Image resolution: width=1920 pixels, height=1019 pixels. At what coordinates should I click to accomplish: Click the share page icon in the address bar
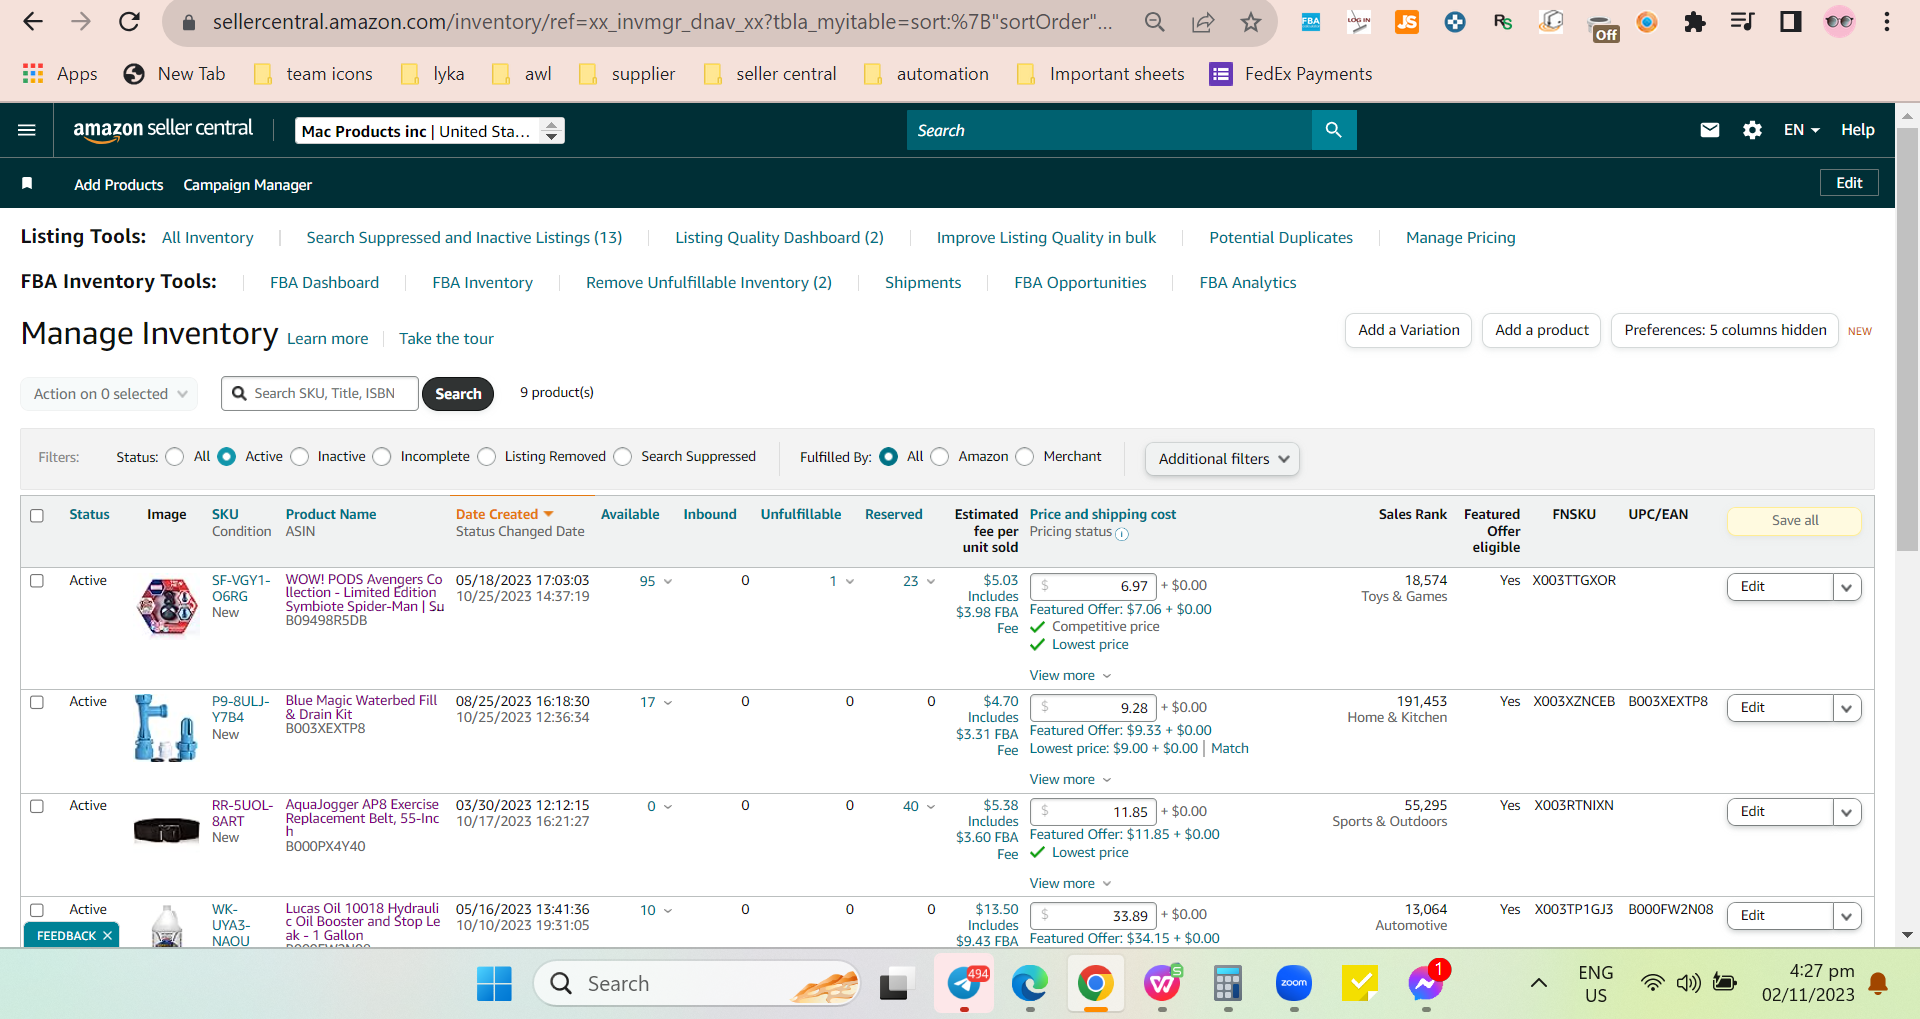coord(1203,22)
